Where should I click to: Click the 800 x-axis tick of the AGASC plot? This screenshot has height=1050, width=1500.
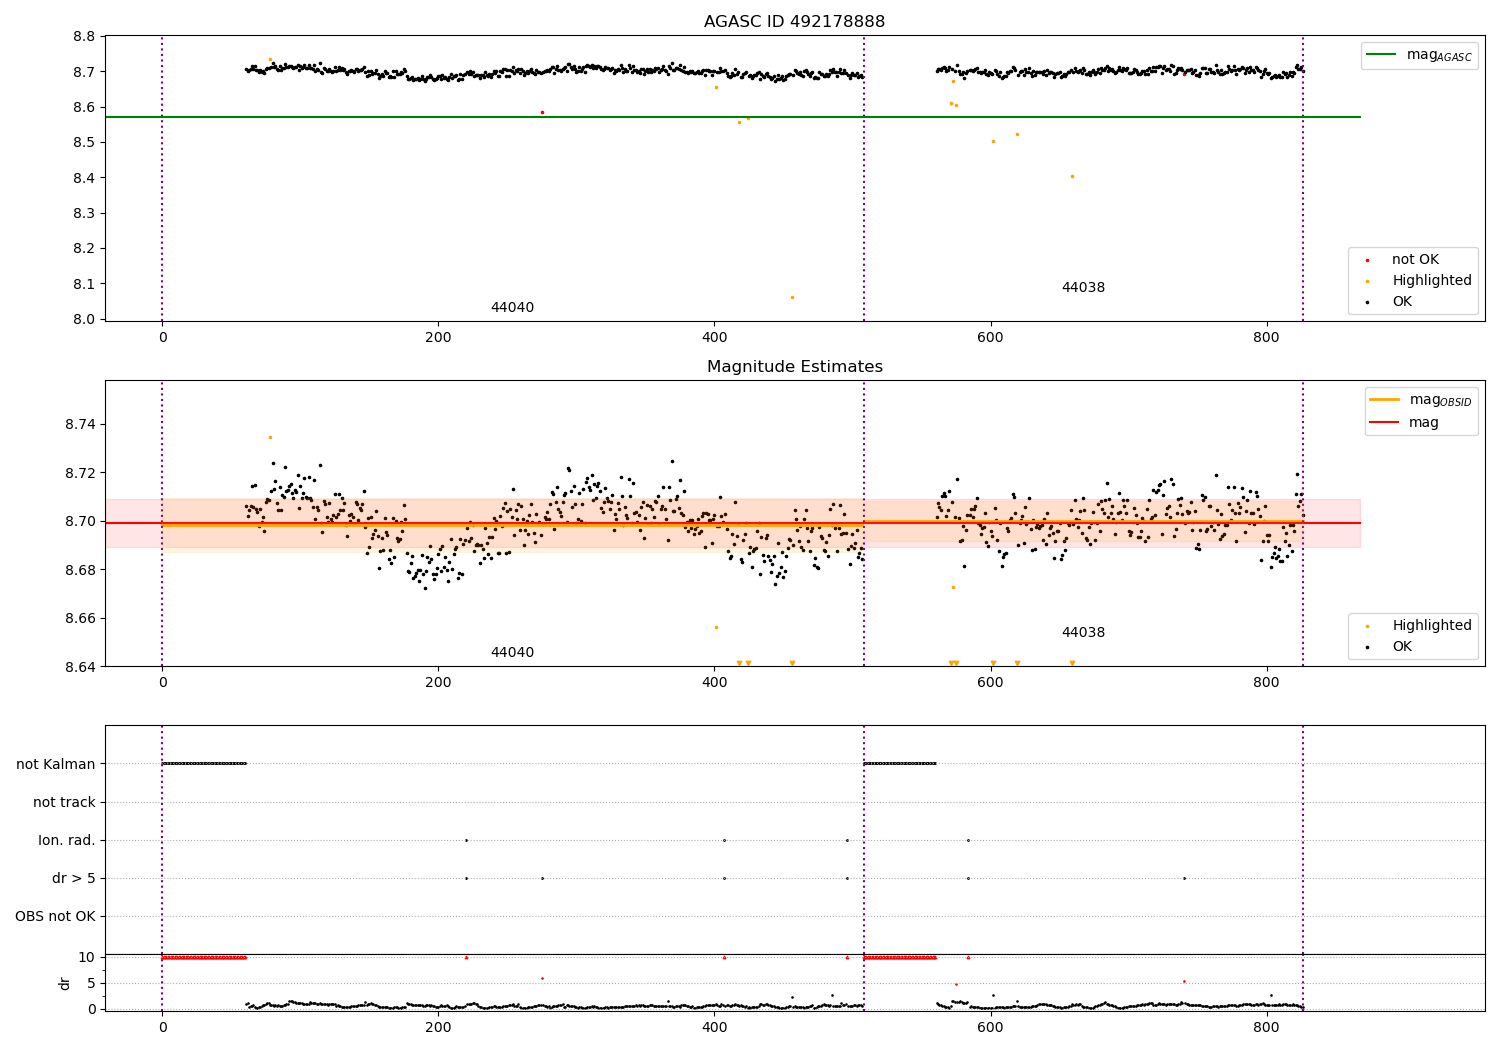(x=1266, y=337)
